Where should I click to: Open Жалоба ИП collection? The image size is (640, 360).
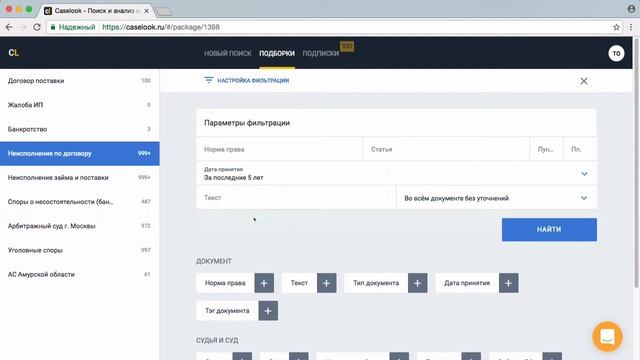(80, 105)
